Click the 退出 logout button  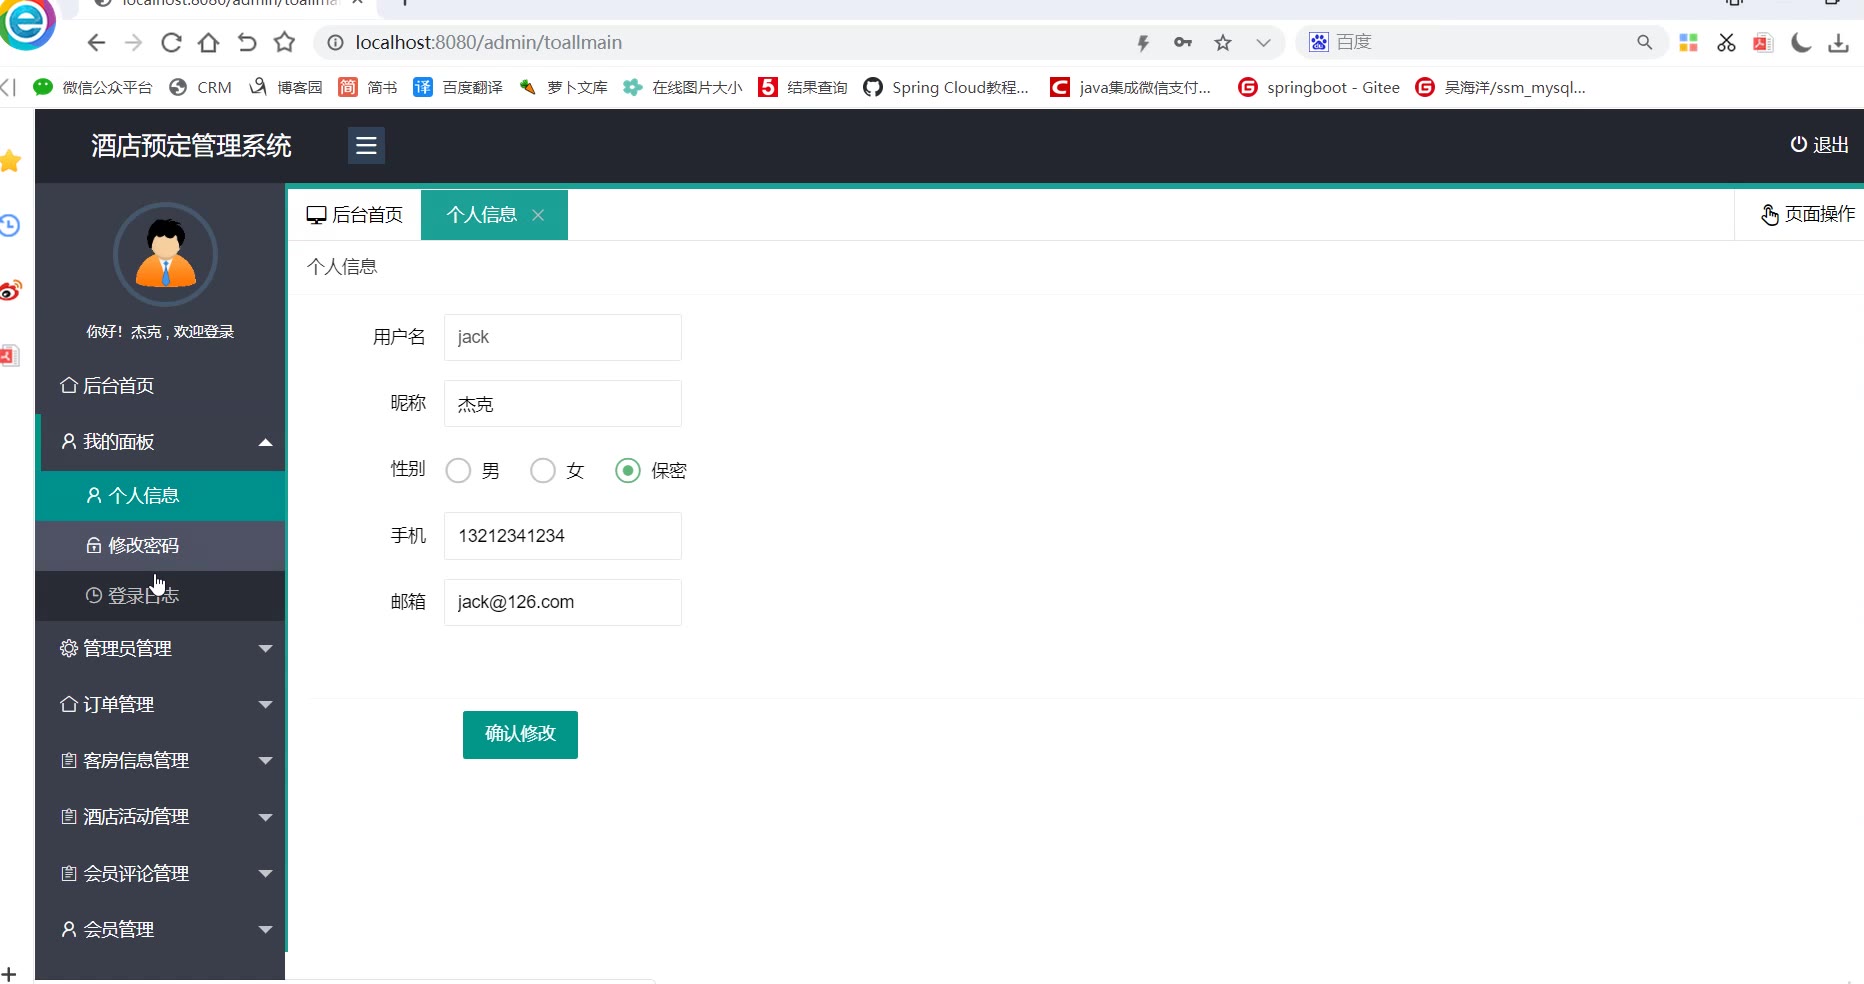point(1819,145)
